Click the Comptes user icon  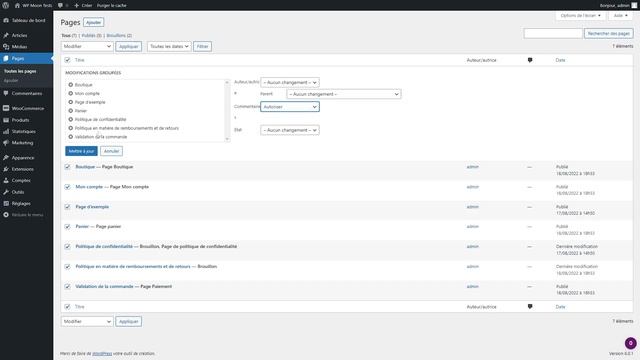tap(6, 180)
